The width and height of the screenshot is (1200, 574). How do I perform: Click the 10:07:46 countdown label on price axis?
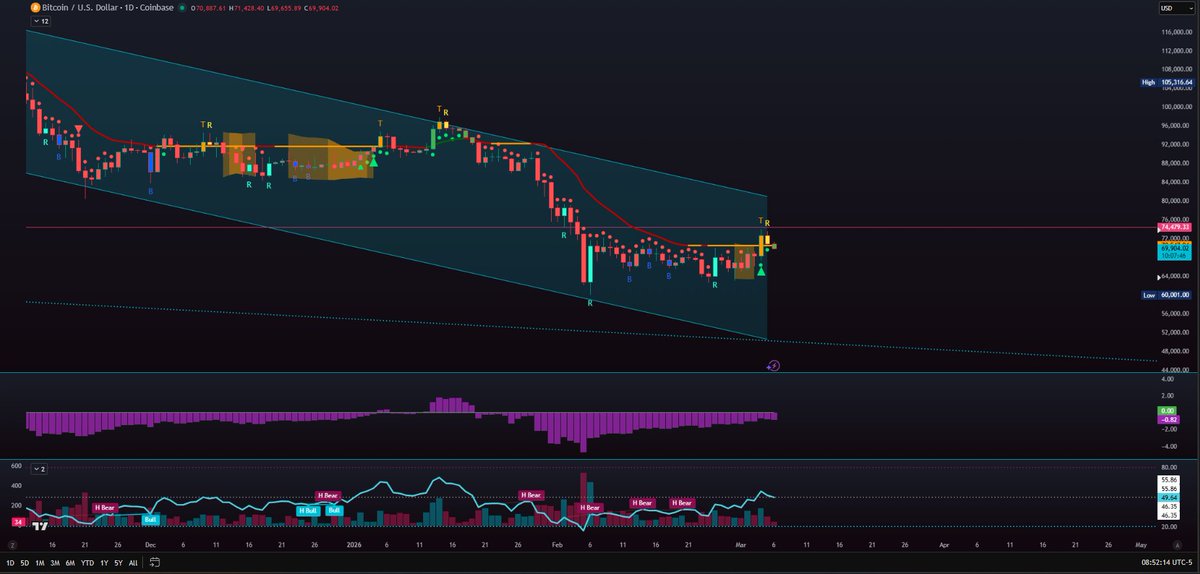point(1175,256)
